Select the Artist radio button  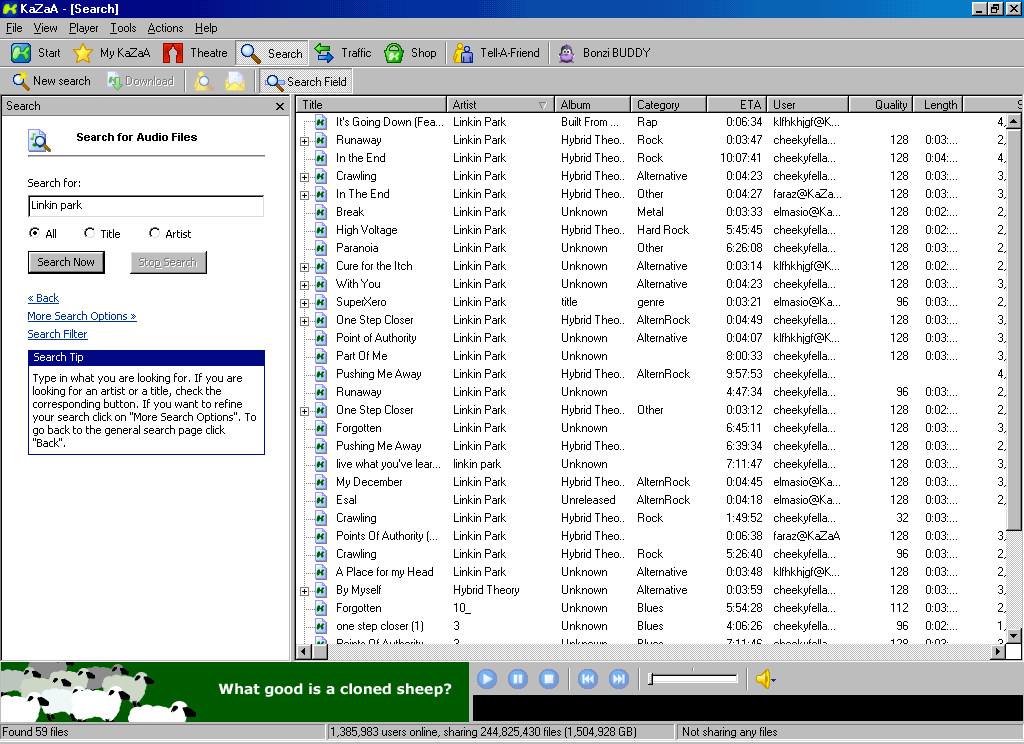tap(155, 233)
